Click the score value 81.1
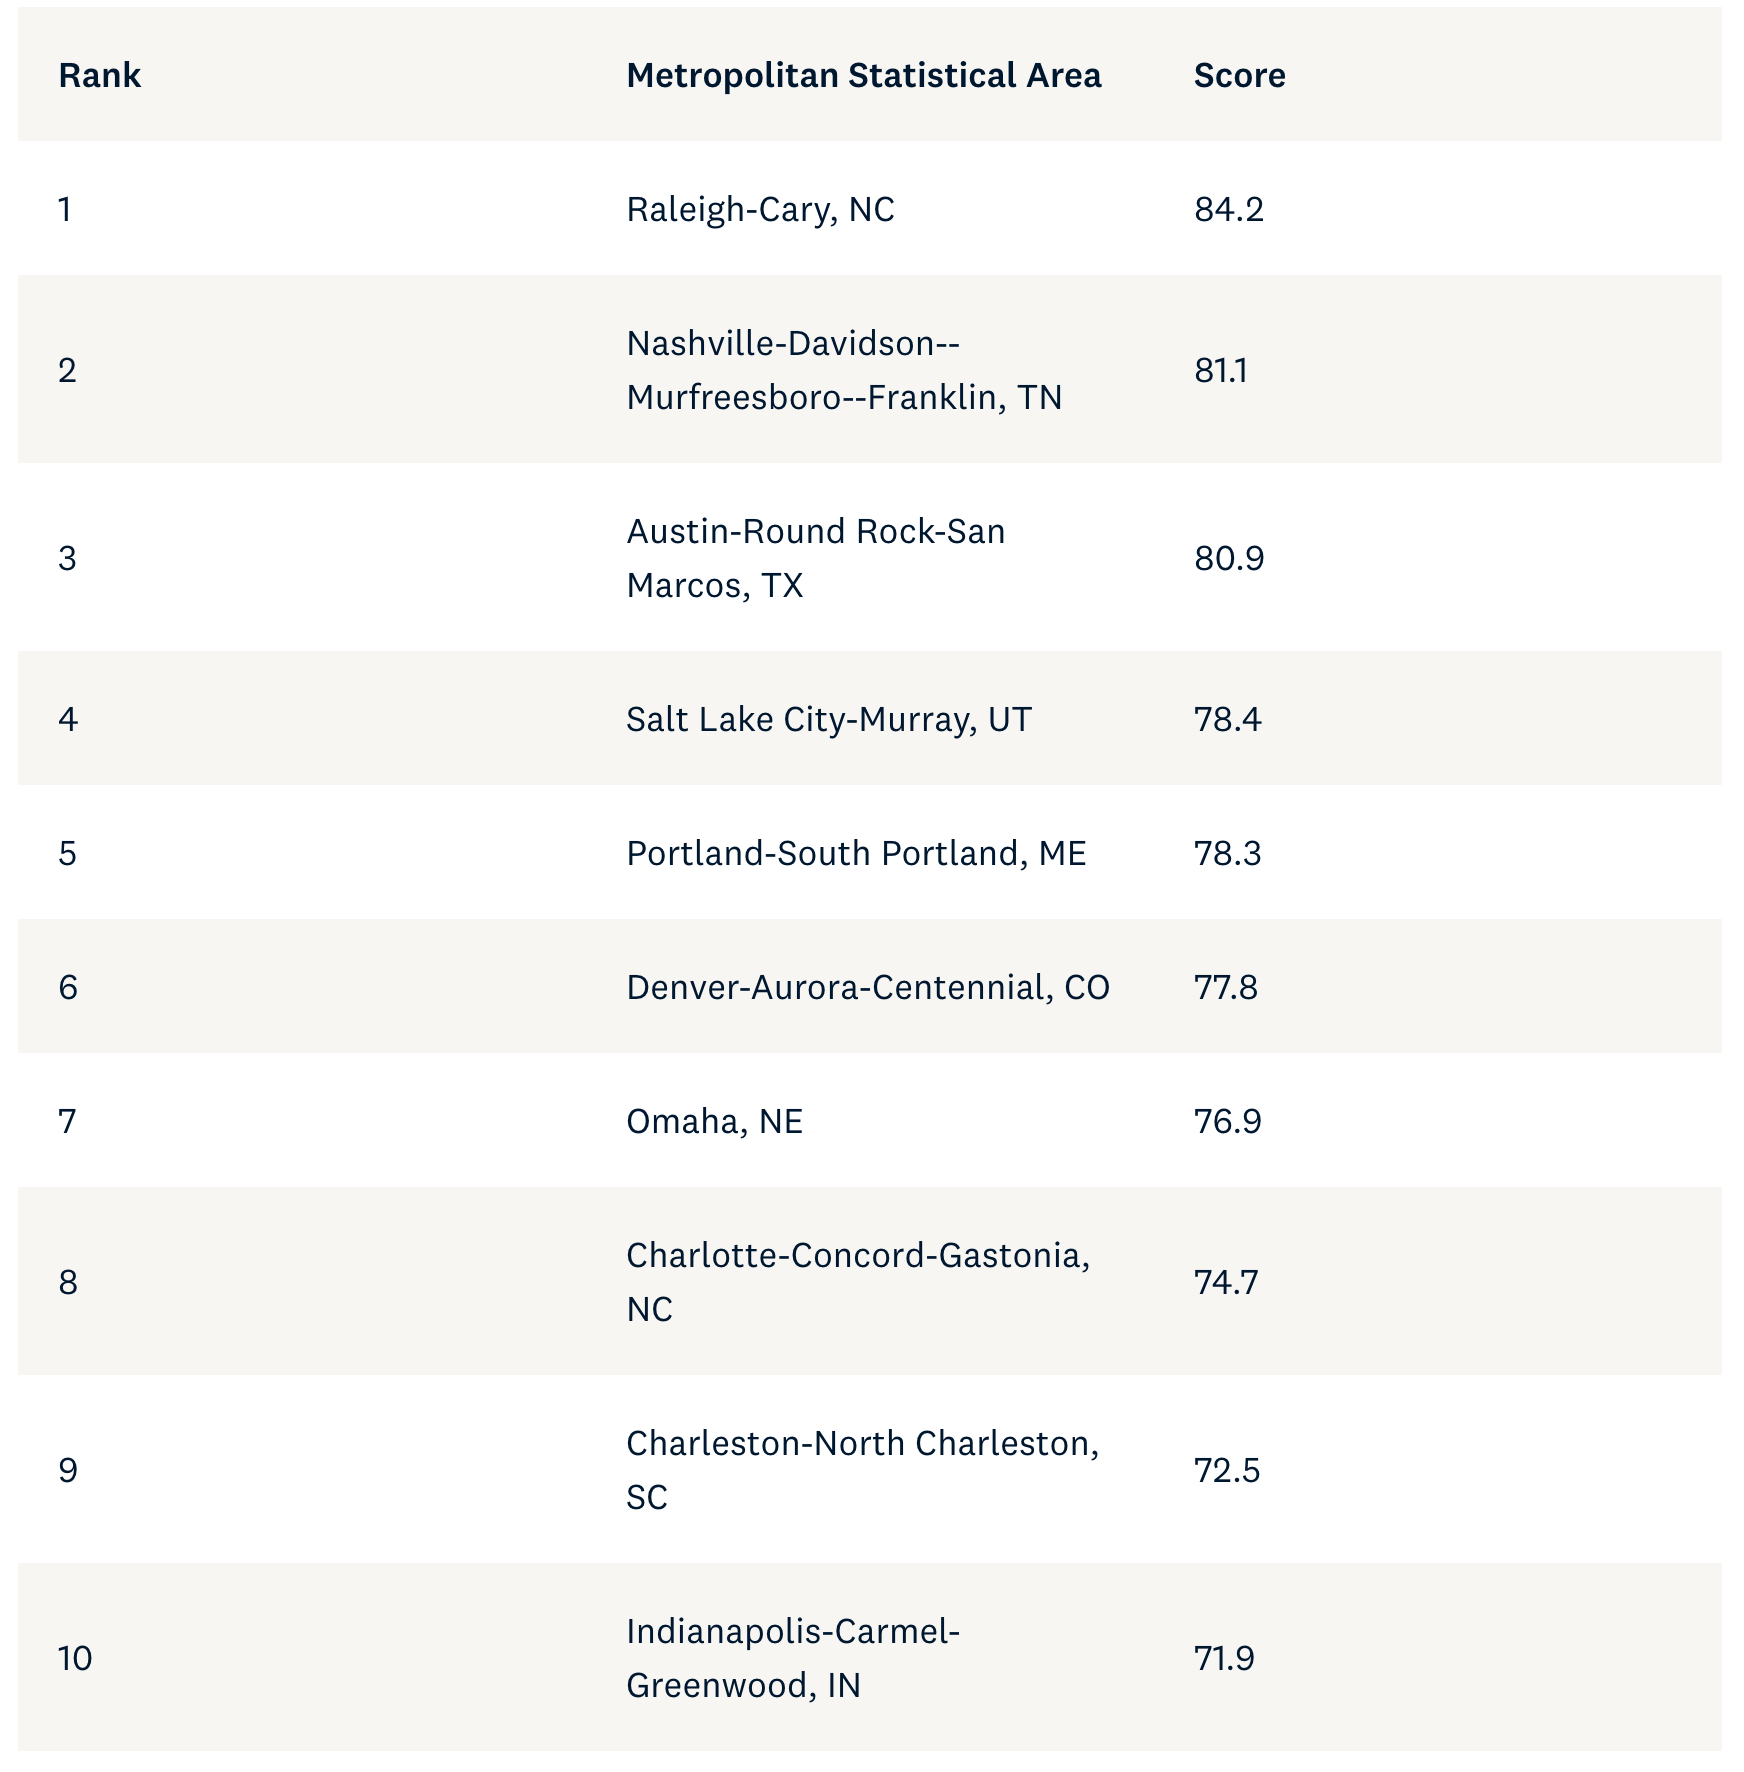The image size is (1744, 1772). coord(1221,370)
